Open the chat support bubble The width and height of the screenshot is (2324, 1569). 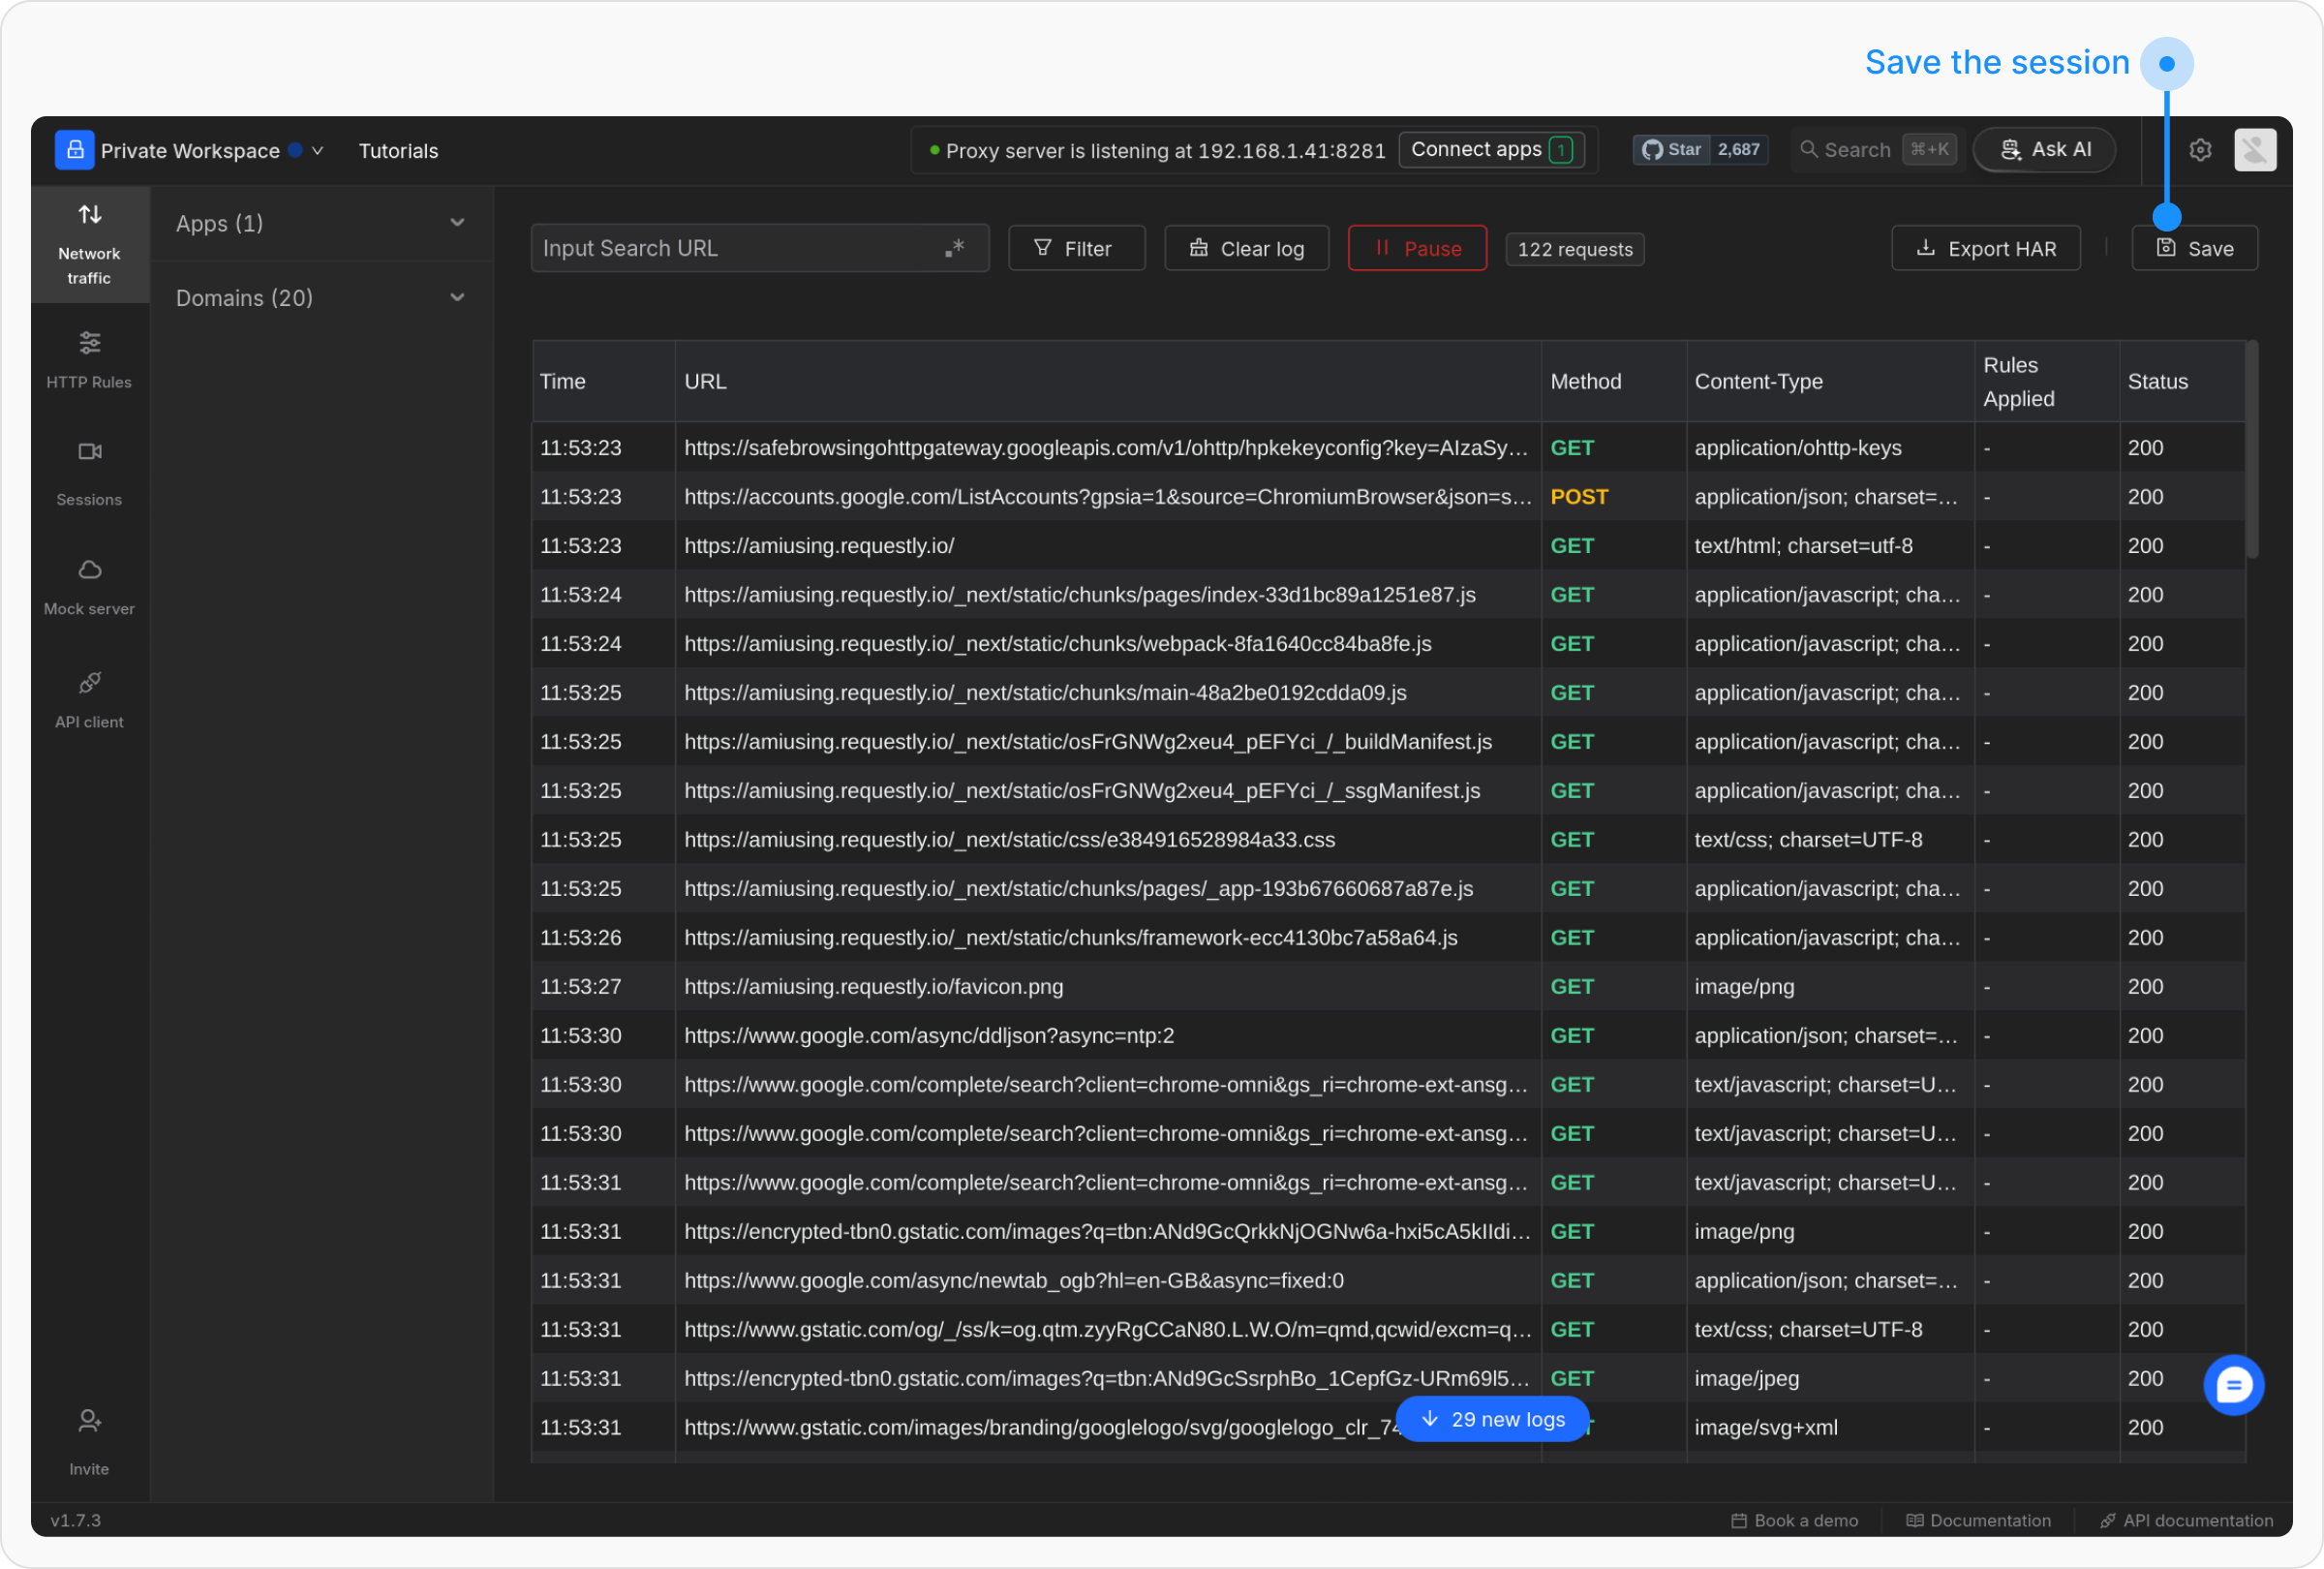[x=2233, y=1384]
